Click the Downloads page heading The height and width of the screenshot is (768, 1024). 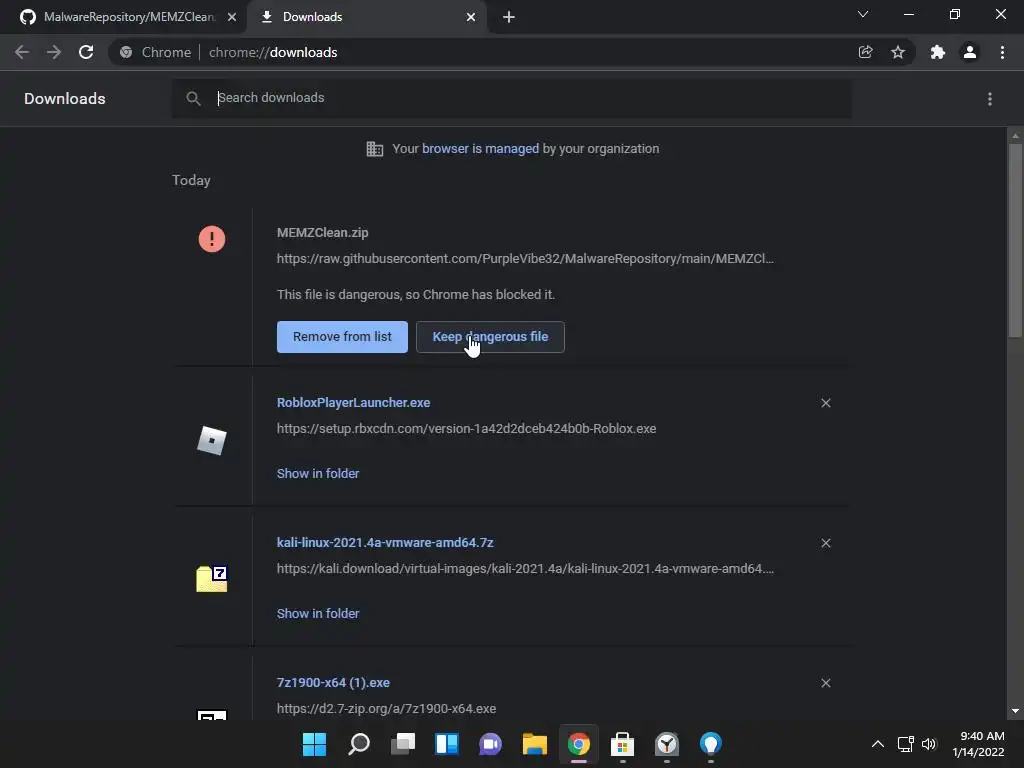pyautogui.click(x=65, y=99)
